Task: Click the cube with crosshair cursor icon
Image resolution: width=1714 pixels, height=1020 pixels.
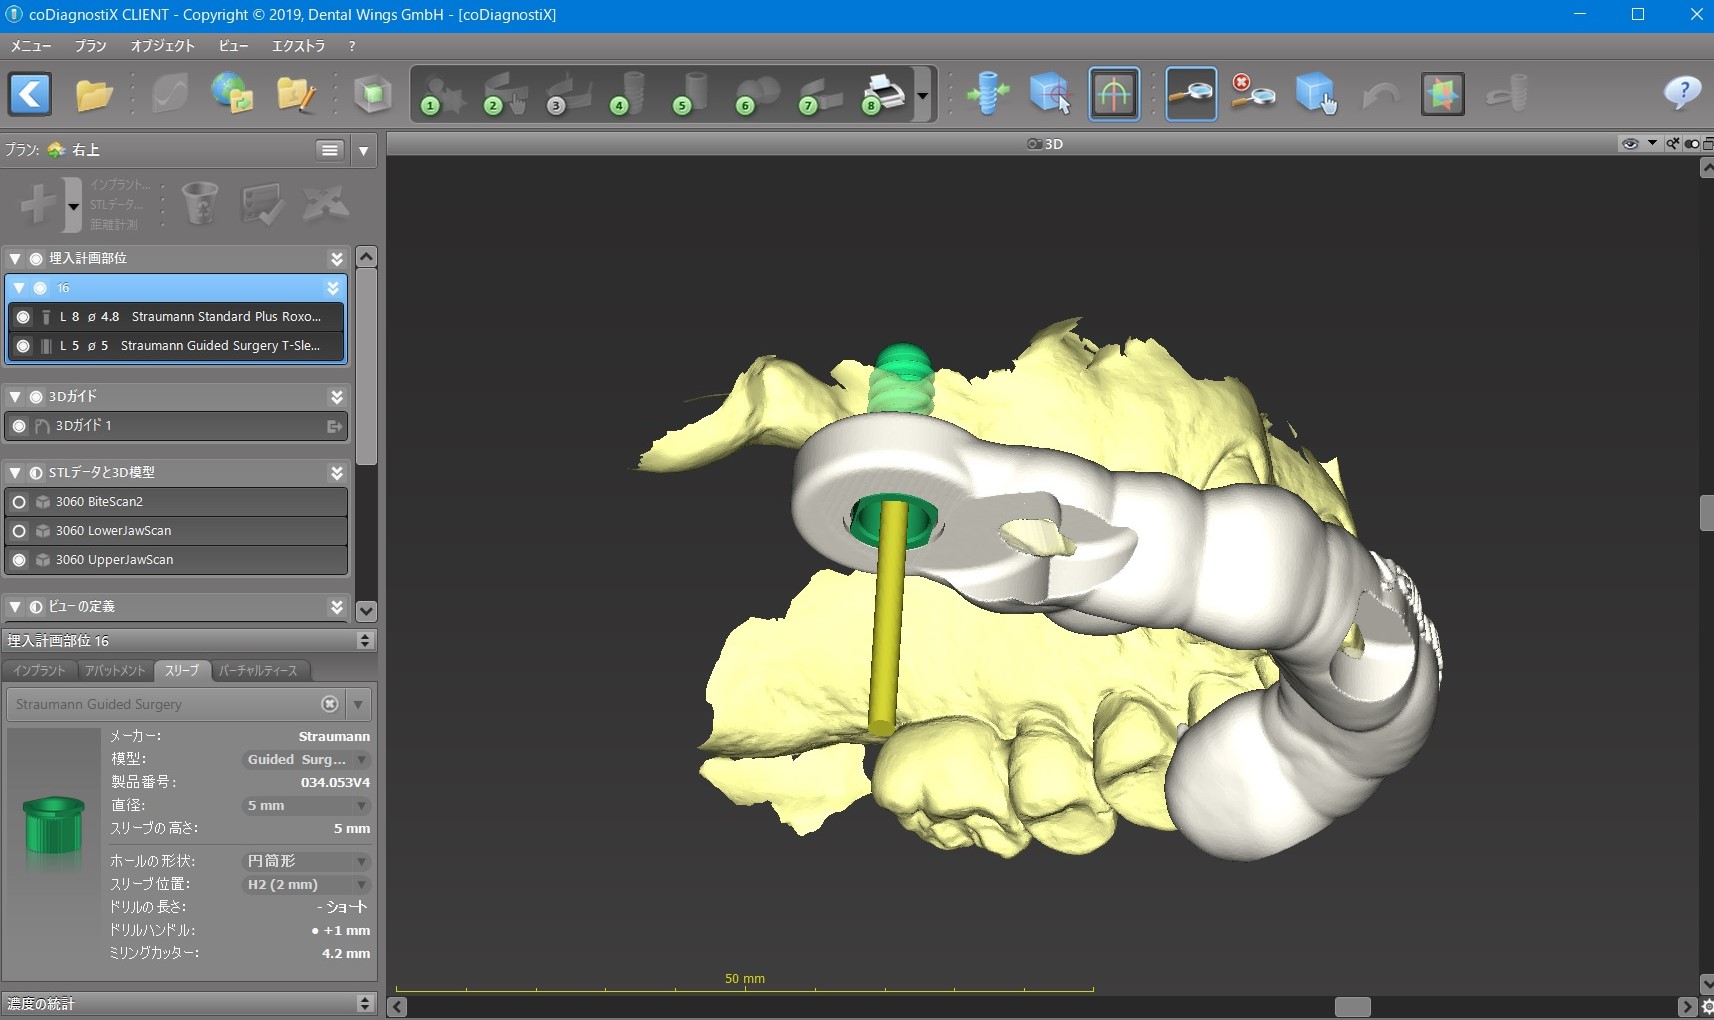Action: (x=1050, y=94)
